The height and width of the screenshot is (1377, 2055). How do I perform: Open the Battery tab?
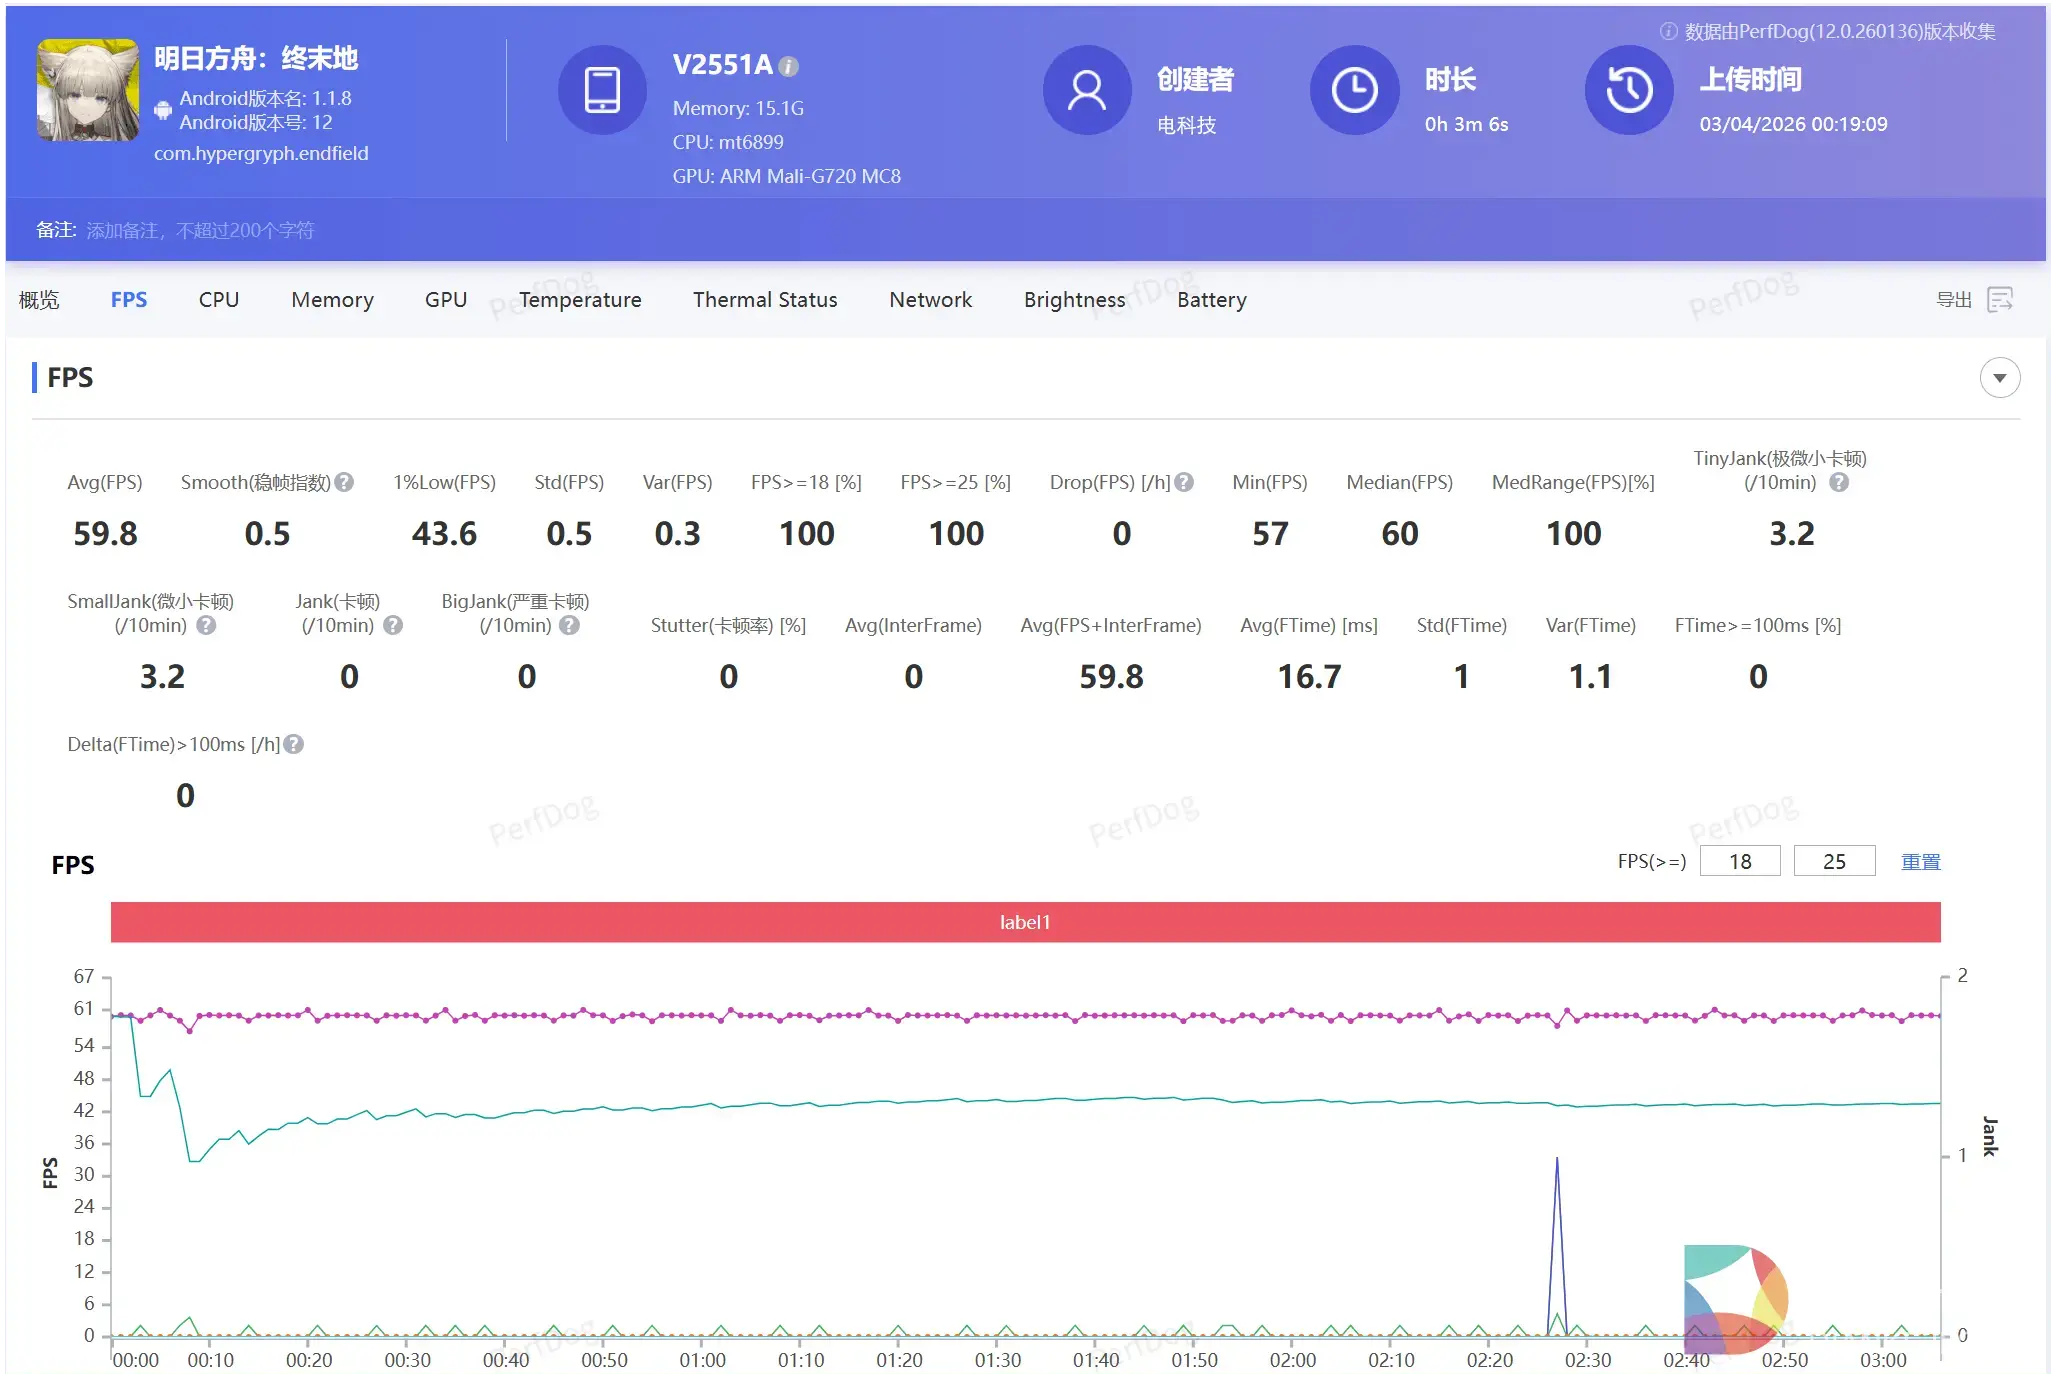pyautogui.click(x=1211, y=300)
